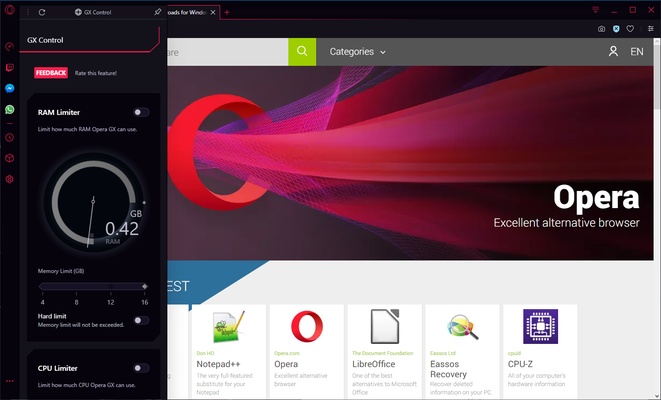Open panel options vertical dots menu
This screenshot has width=661, height=400.
pos(28,12)
